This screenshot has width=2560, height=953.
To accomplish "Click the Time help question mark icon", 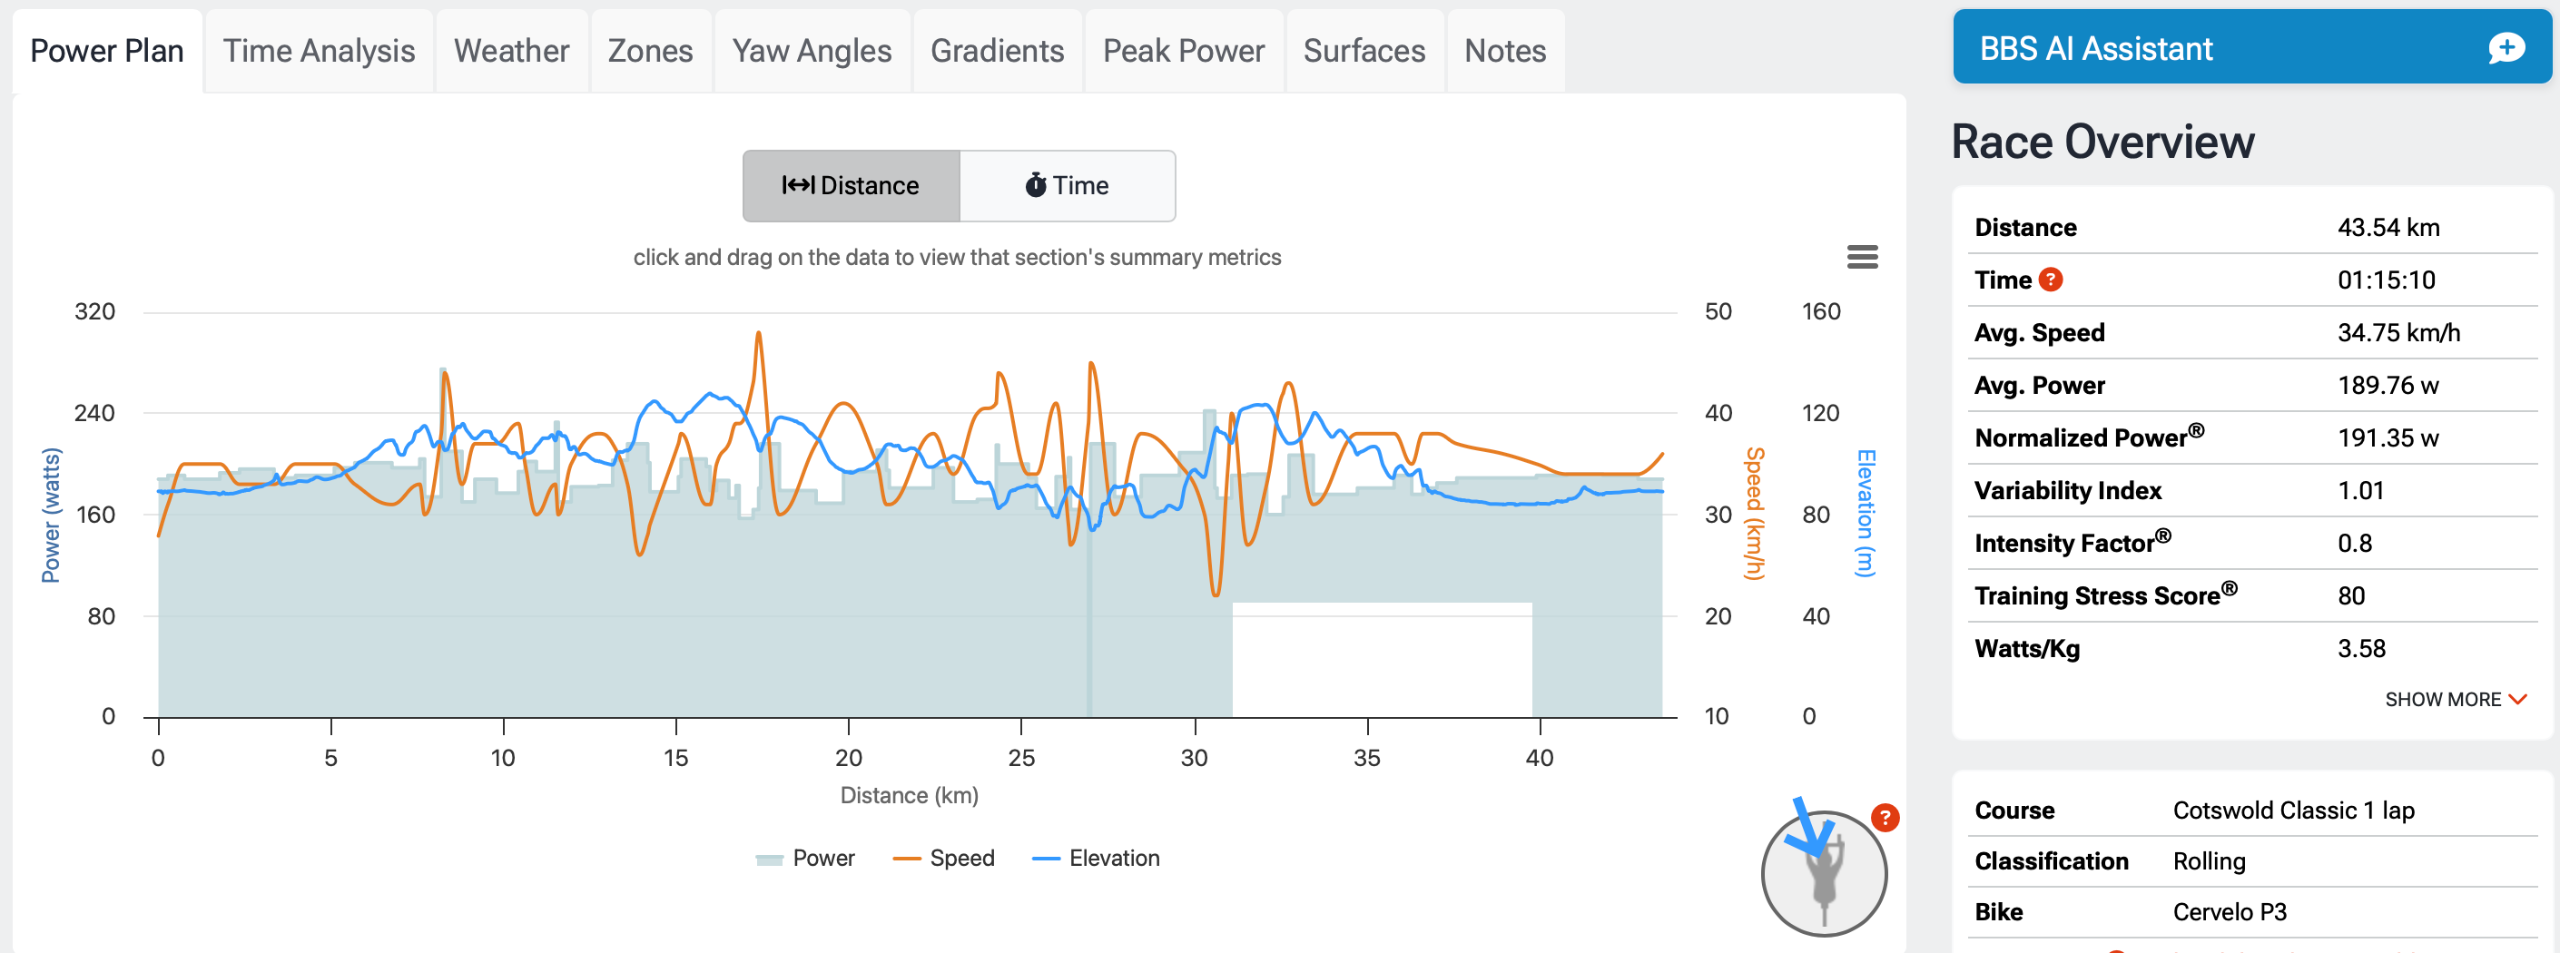I will [2050, 280].
